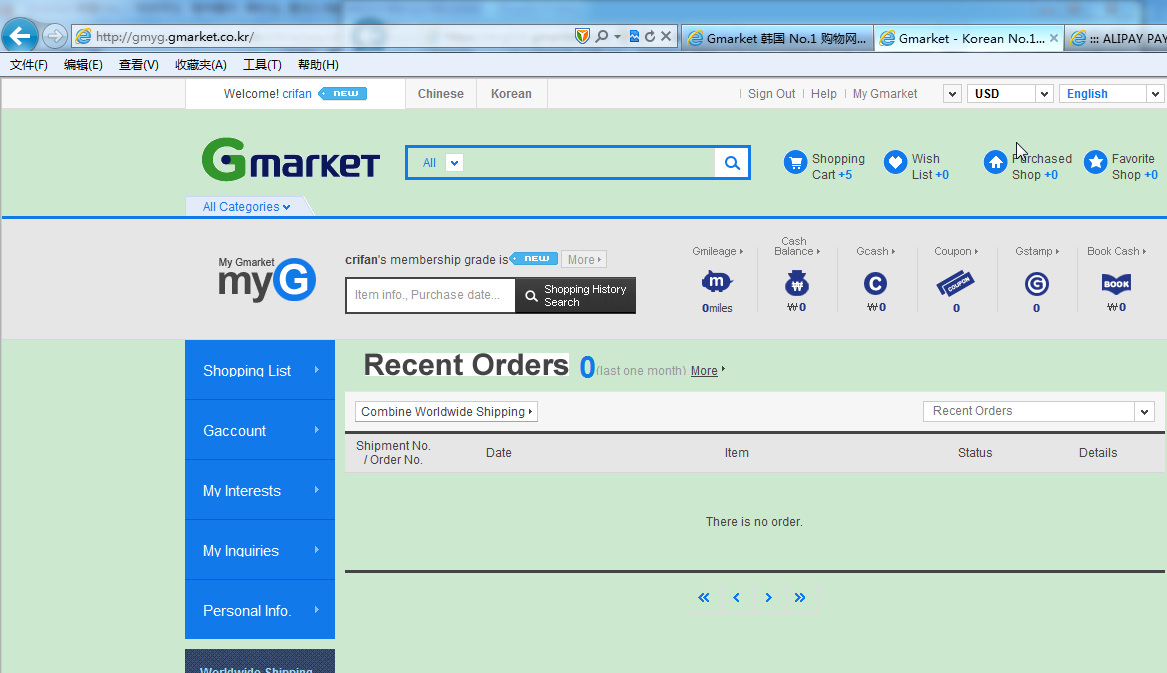This screenshot has width=1167, height=673.
Task: Go to previous page of orders
Action: pyautogui.click(x=736, y=598)
